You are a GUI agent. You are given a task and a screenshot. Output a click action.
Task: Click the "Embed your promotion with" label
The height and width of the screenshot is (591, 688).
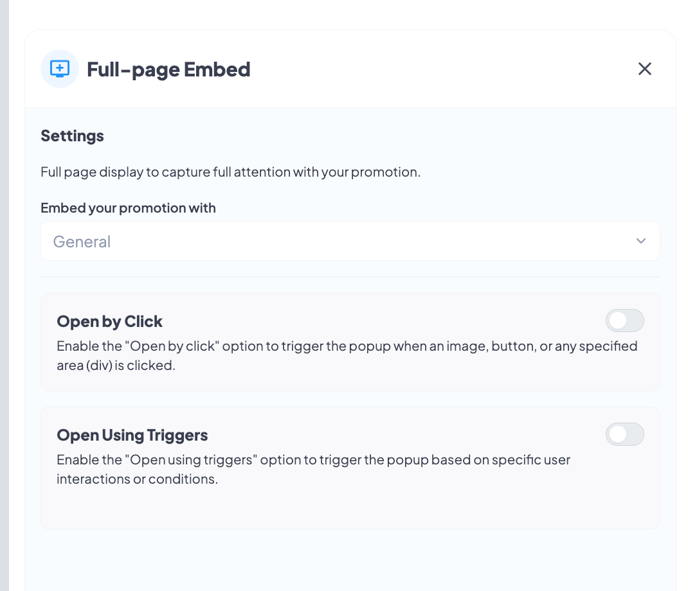(x=128, y=208)
